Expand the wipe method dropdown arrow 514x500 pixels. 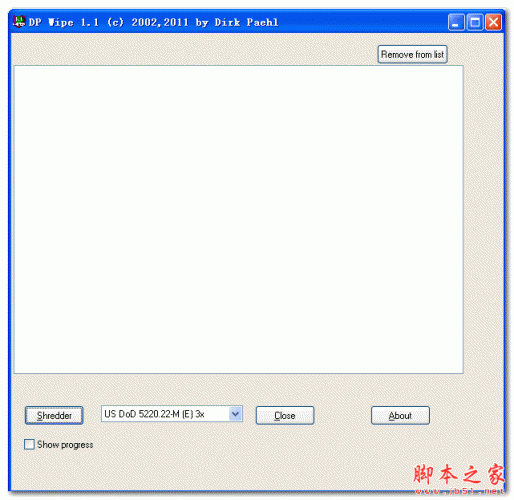[235, 414]
